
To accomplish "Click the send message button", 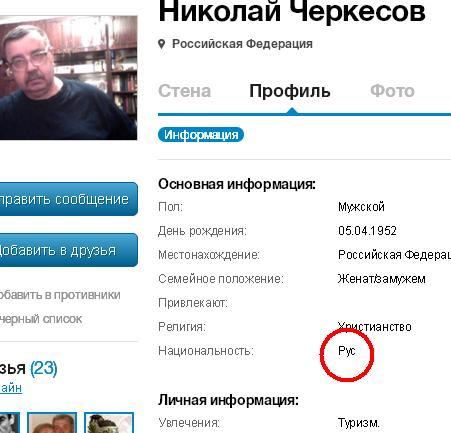I will pos(69,199).
